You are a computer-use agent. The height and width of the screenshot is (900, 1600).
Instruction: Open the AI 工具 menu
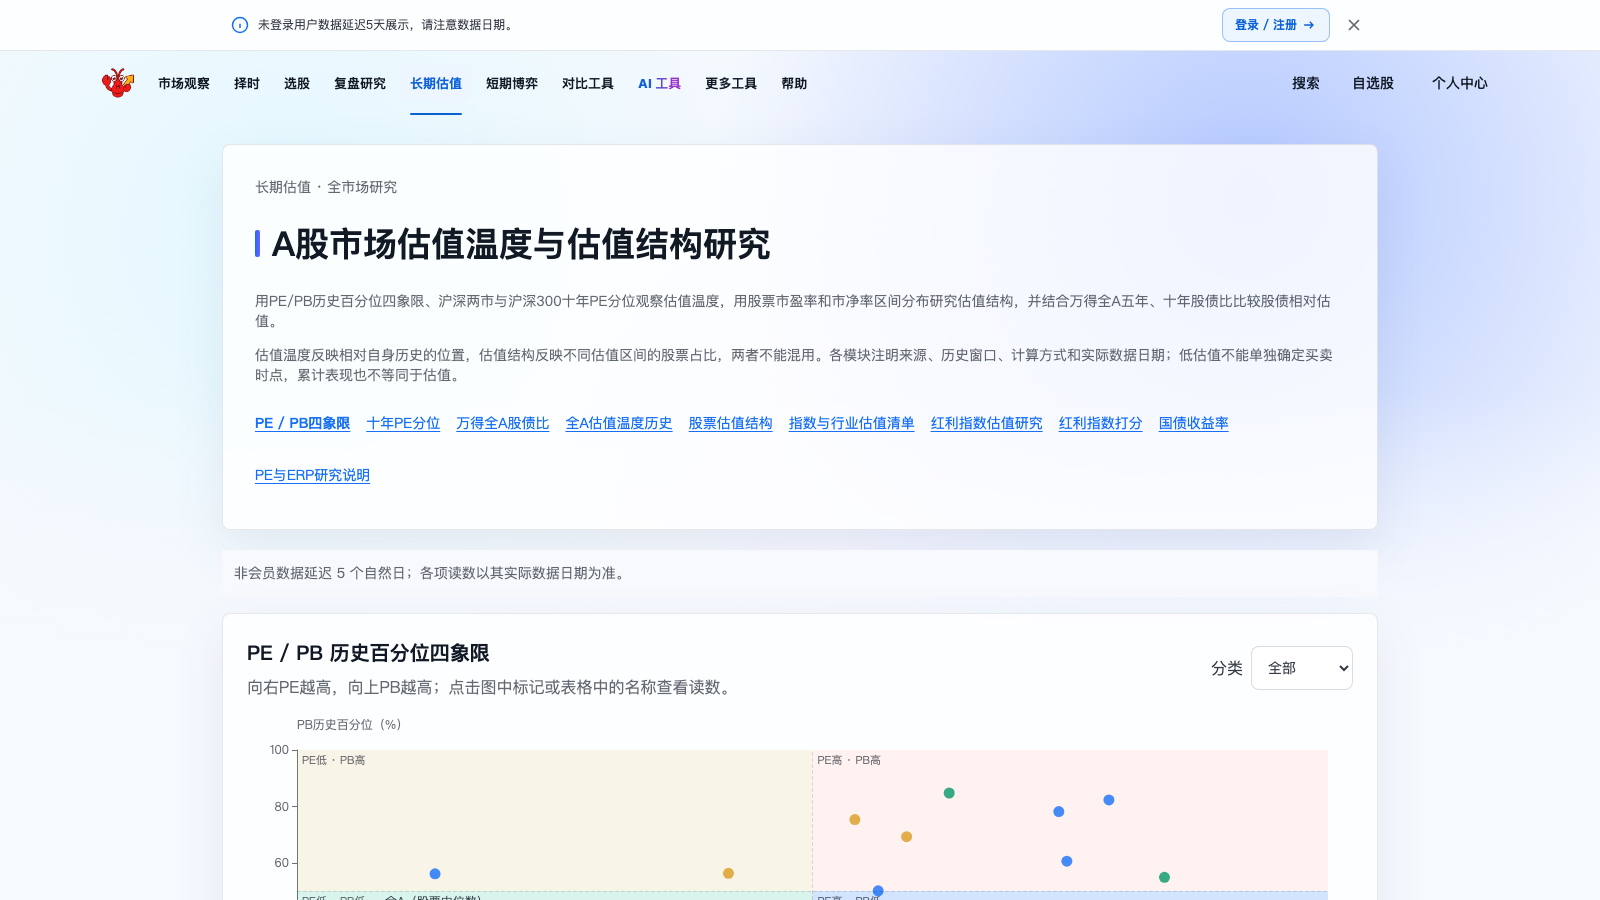click(659, 84)
